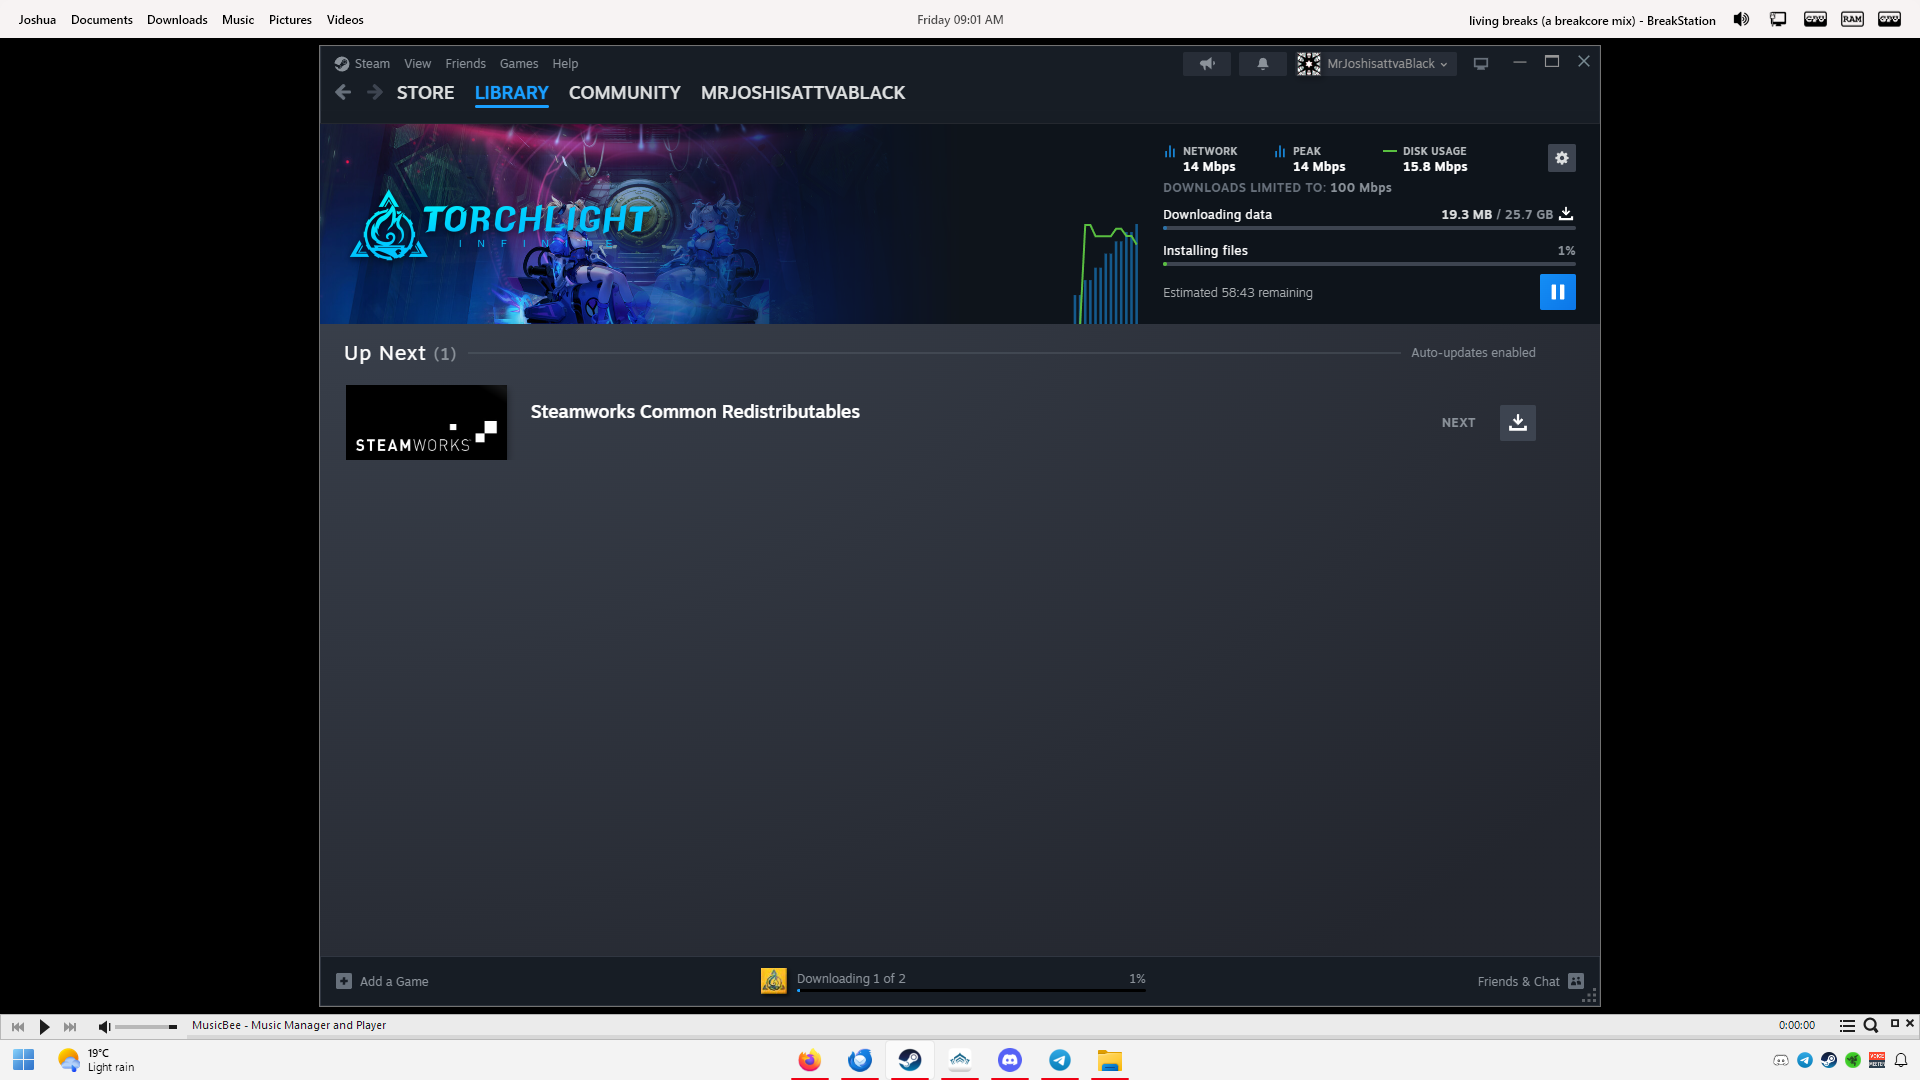Open MusicBee search magnifier

(1870, 1025)
